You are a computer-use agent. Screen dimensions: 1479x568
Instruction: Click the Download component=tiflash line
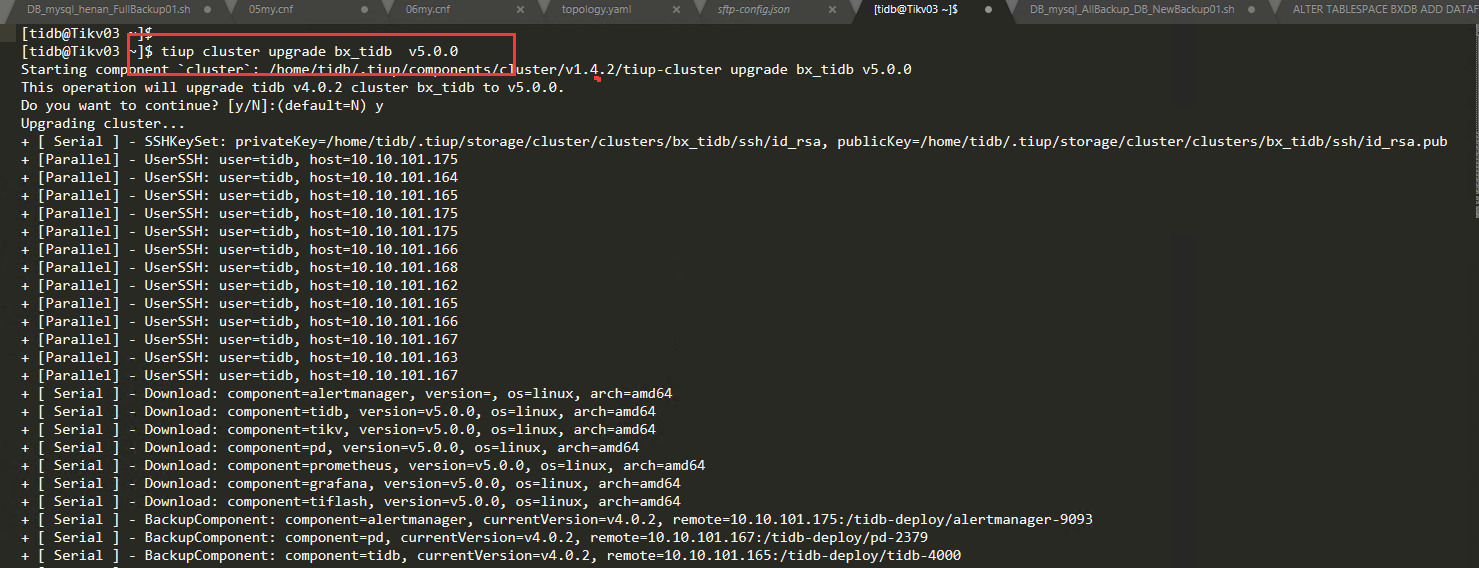point(351,501)
